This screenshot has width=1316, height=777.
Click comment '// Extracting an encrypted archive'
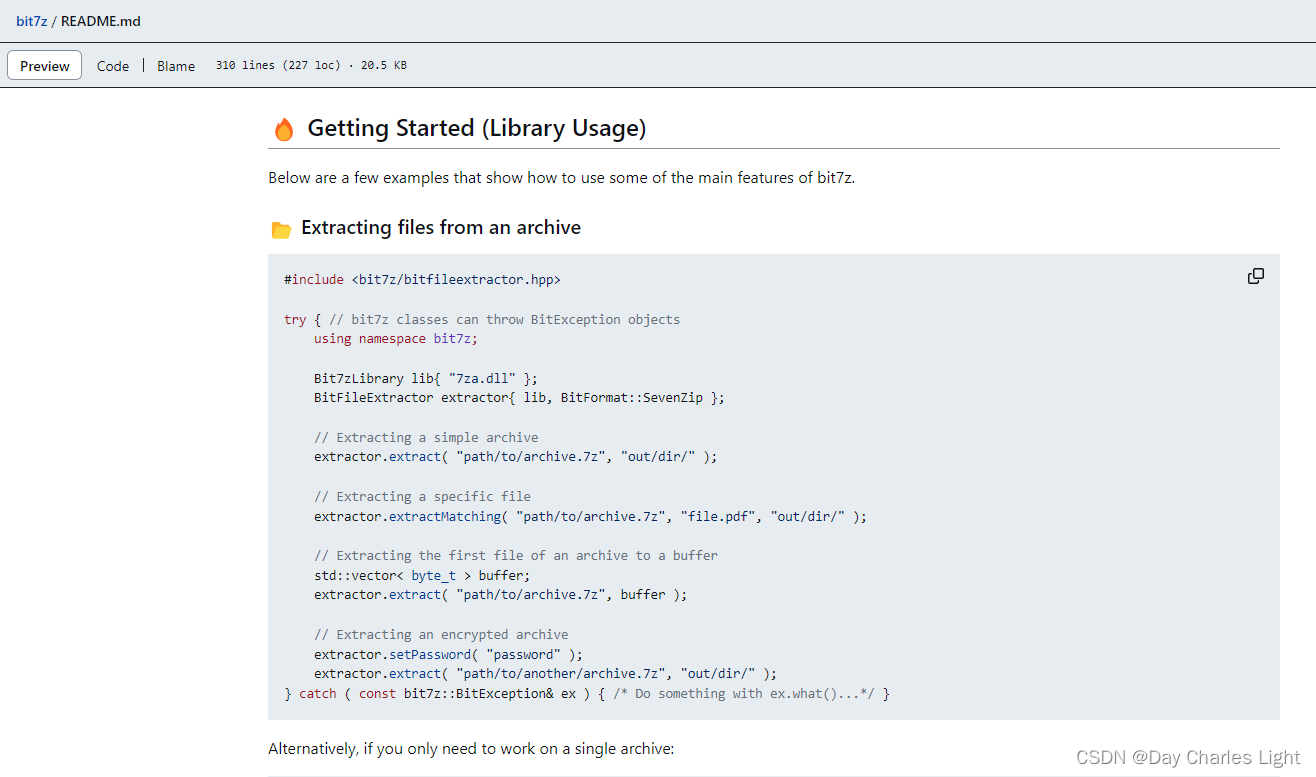click(441, 635)
